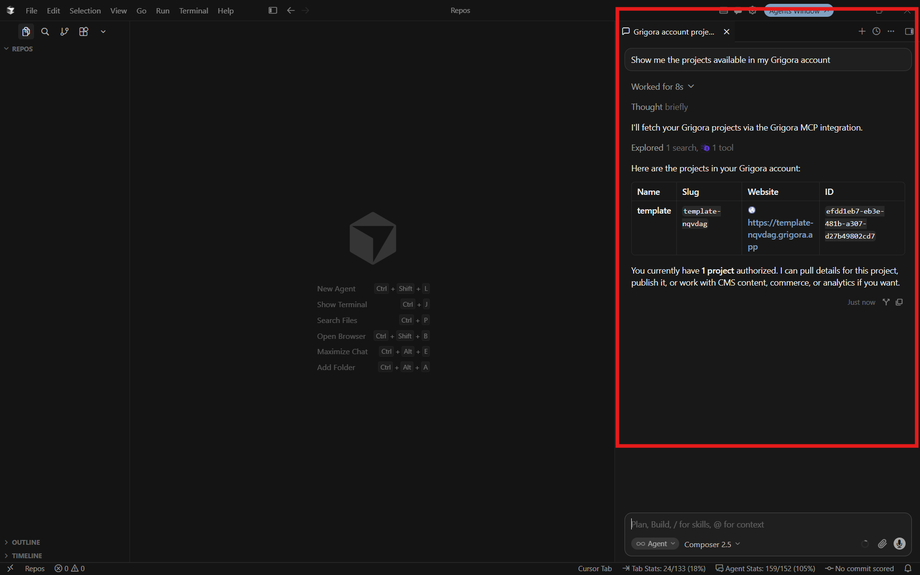Image resolution: width=920 pixels, height=575 pixels.
Task: Open the View menu
Action: 119,11
